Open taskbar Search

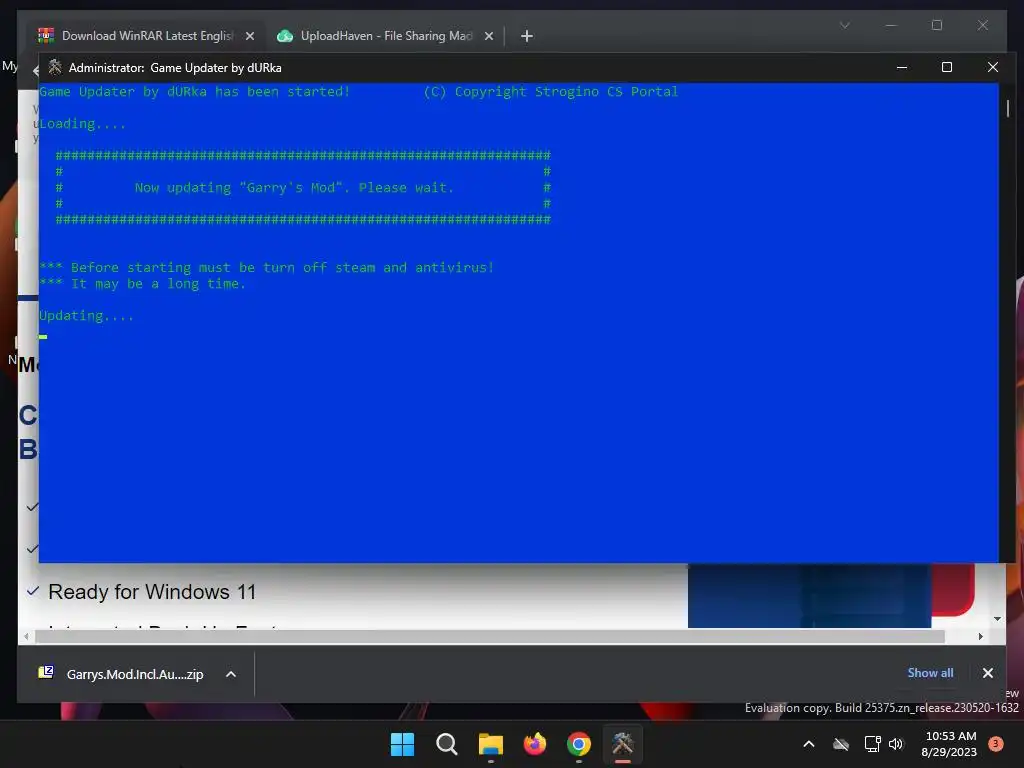[x=447, y=744]
